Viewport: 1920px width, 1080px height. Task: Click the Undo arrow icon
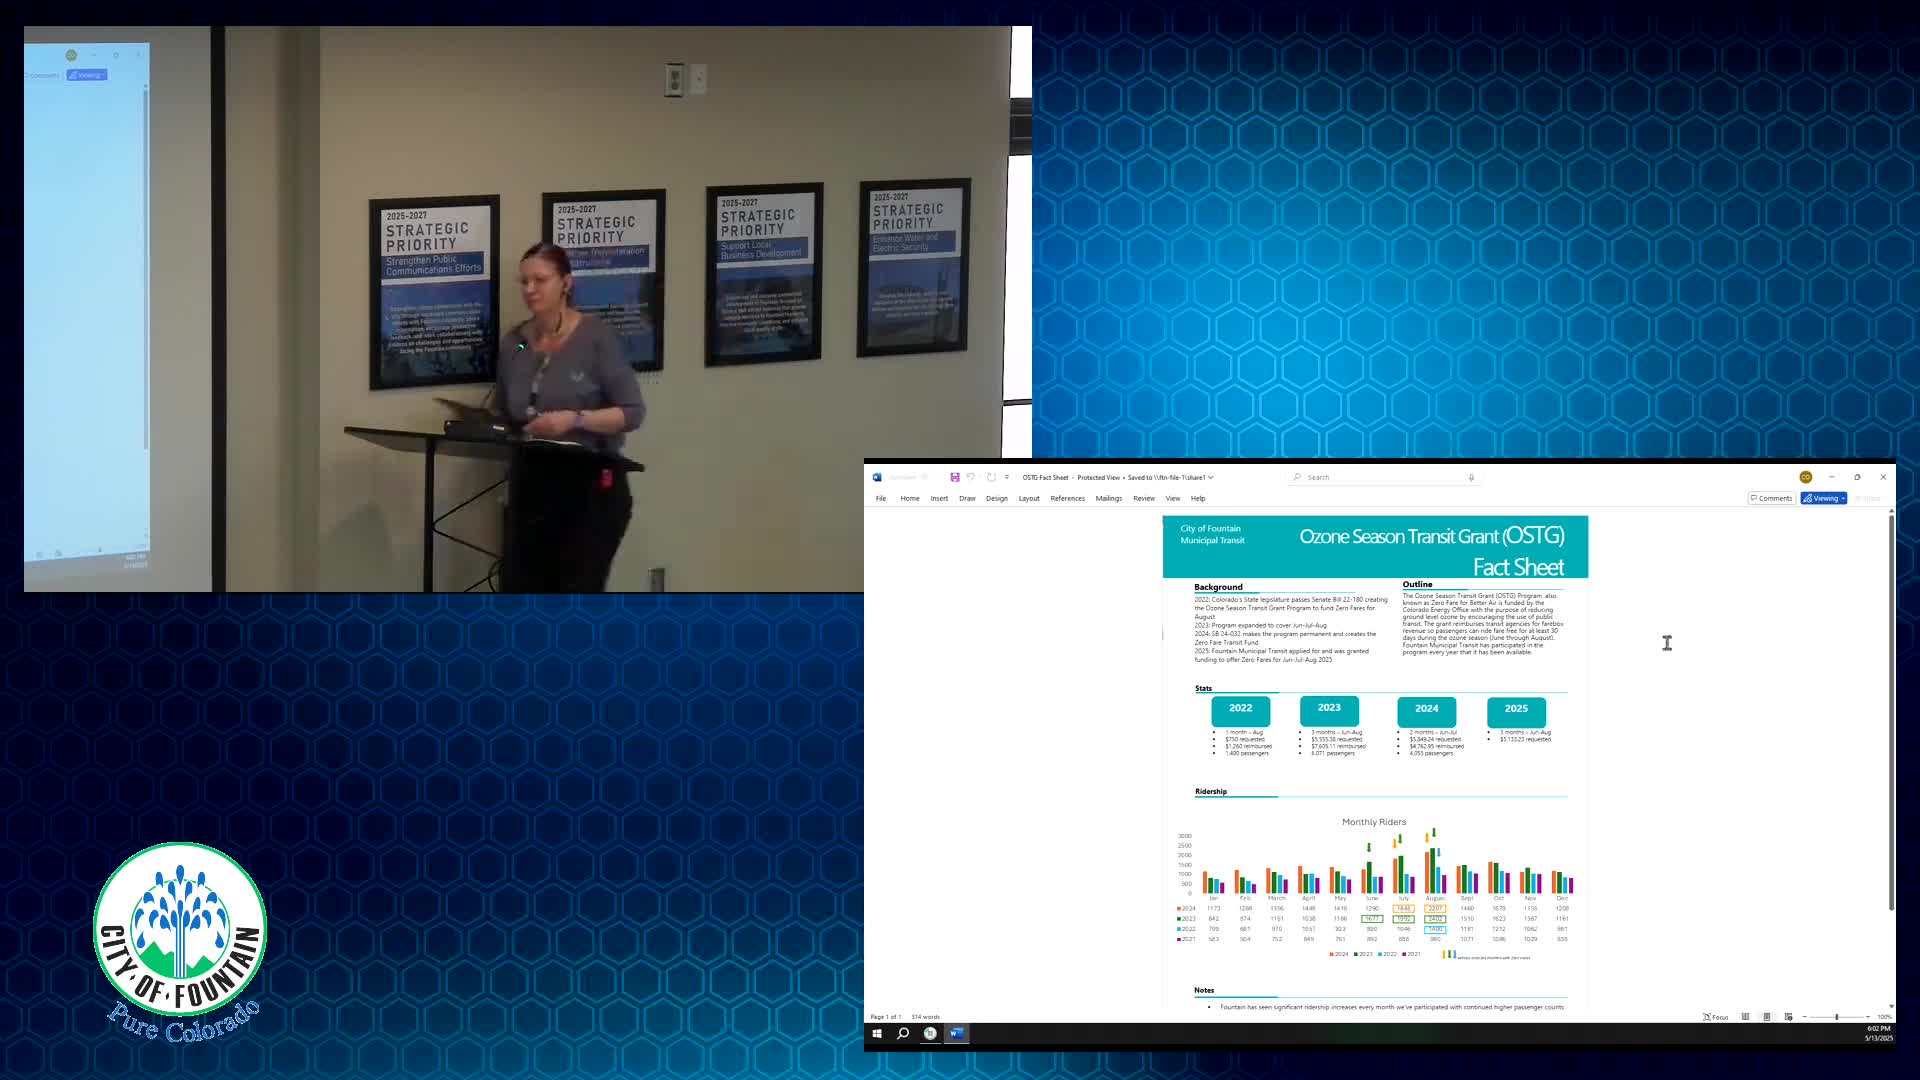[971, 477]
